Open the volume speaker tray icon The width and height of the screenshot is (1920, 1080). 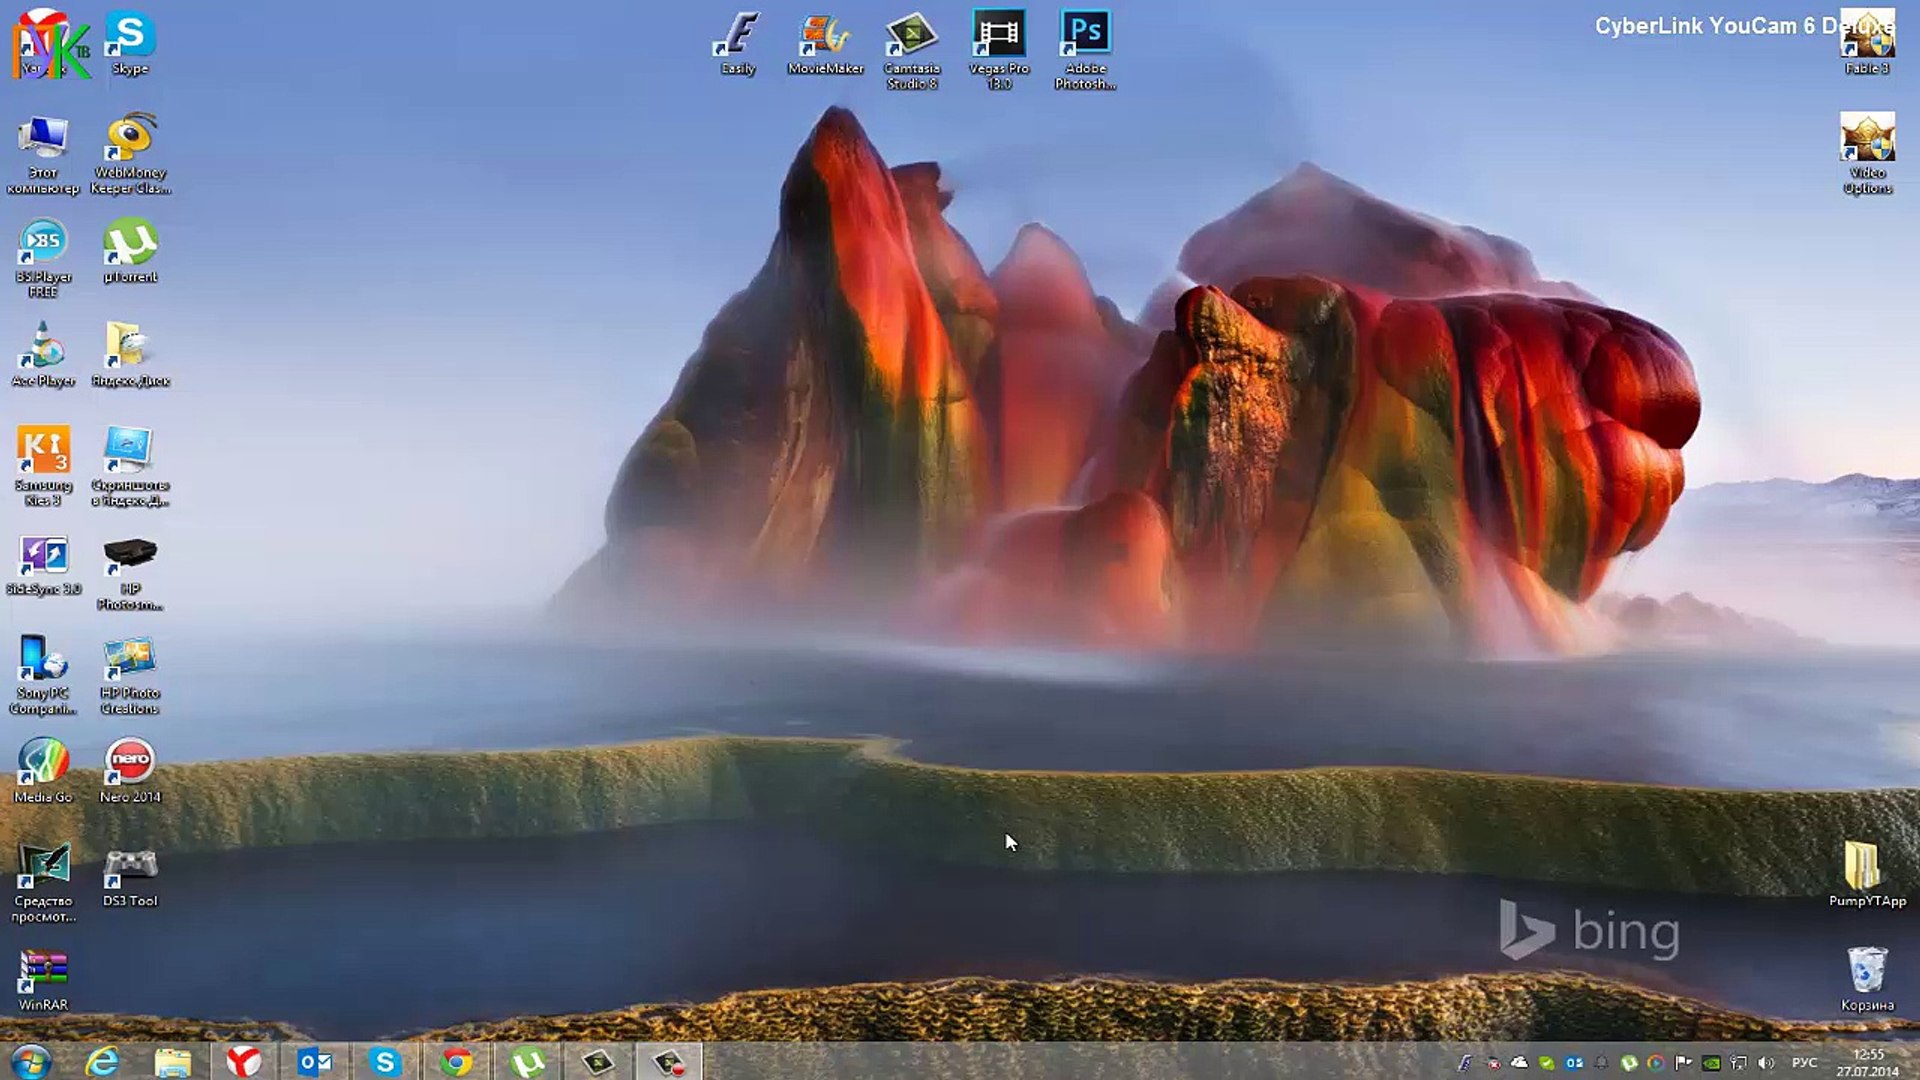click(x=1766, y=1062)
